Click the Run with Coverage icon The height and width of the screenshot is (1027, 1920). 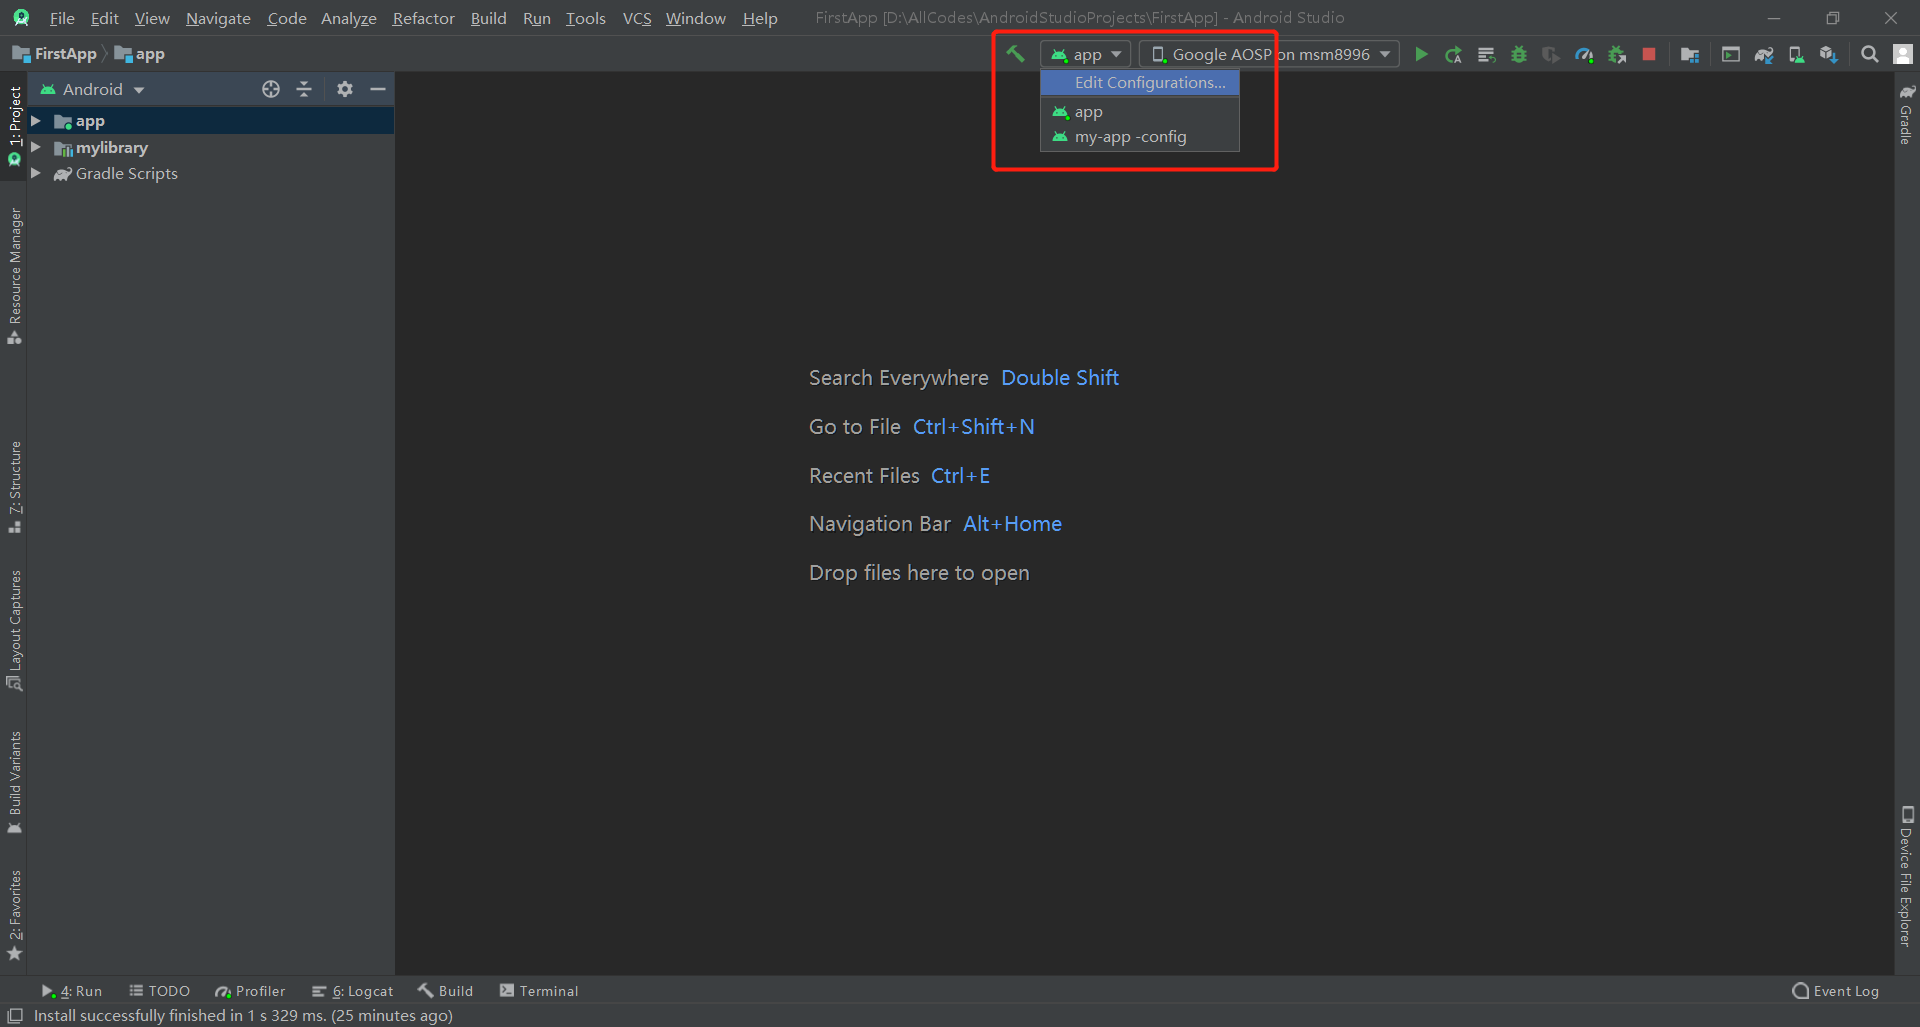(1551, 54)
